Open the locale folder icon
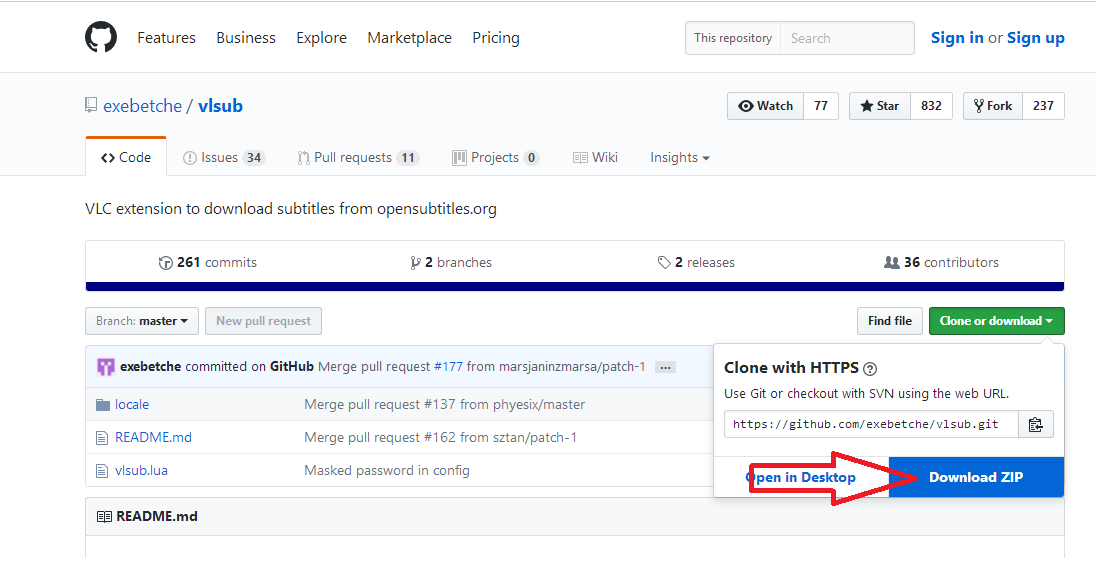The width and height of the screenshot is (1096, 562). [x=103, y=405]
